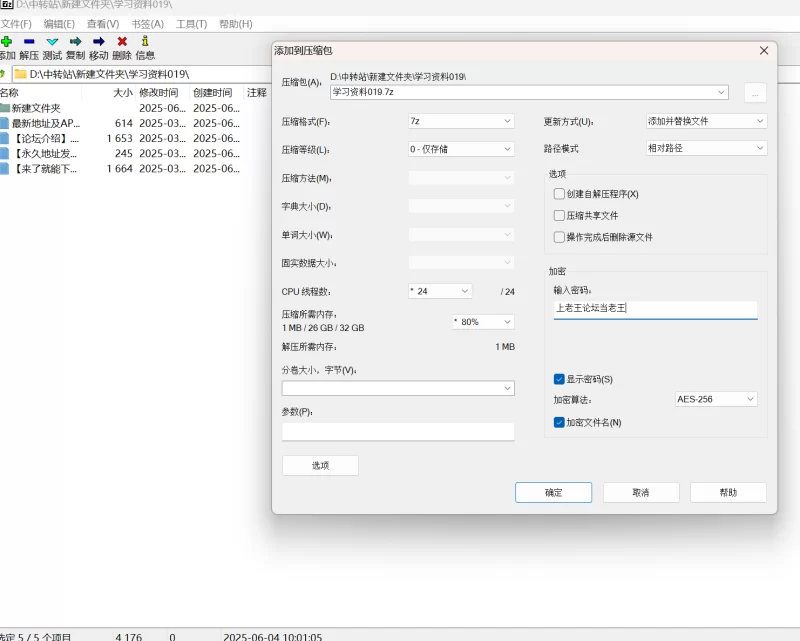Click the 取消 button
This screenshot has width=800, height=641.
[641, 493]
